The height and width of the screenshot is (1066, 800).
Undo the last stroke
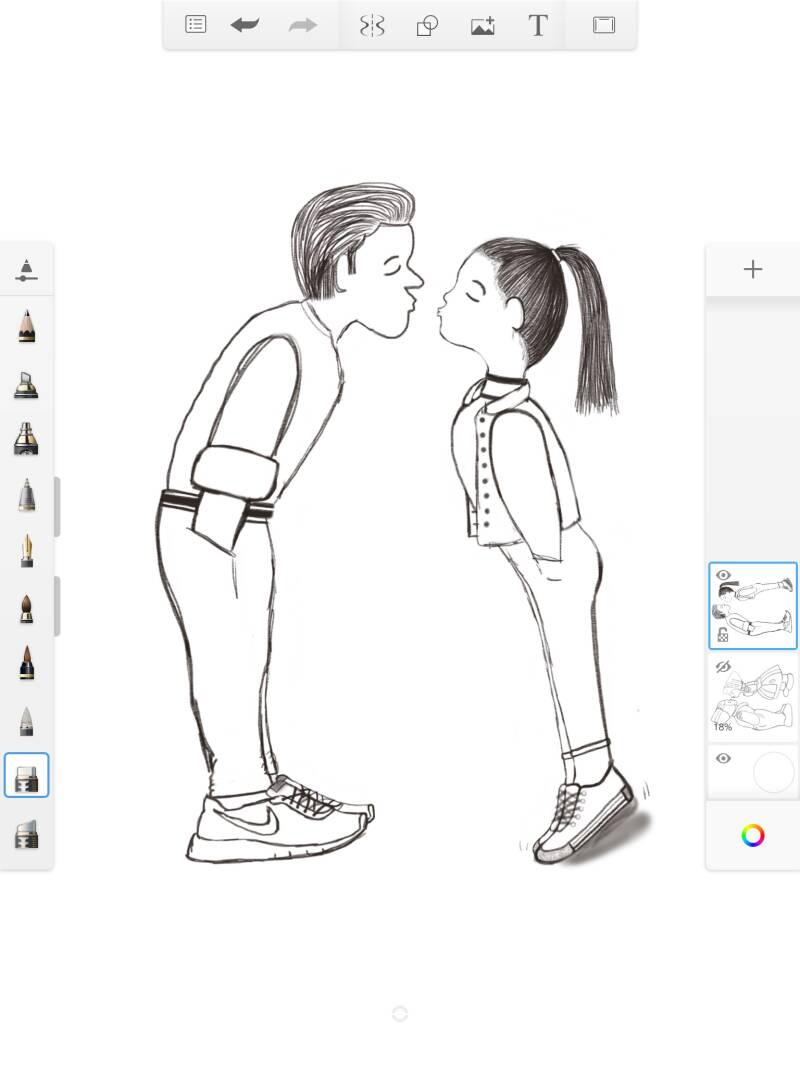[245, 25]
